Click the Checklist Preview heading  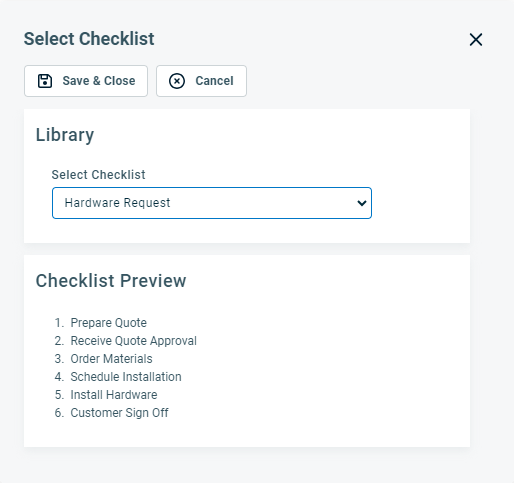(111, 280)
